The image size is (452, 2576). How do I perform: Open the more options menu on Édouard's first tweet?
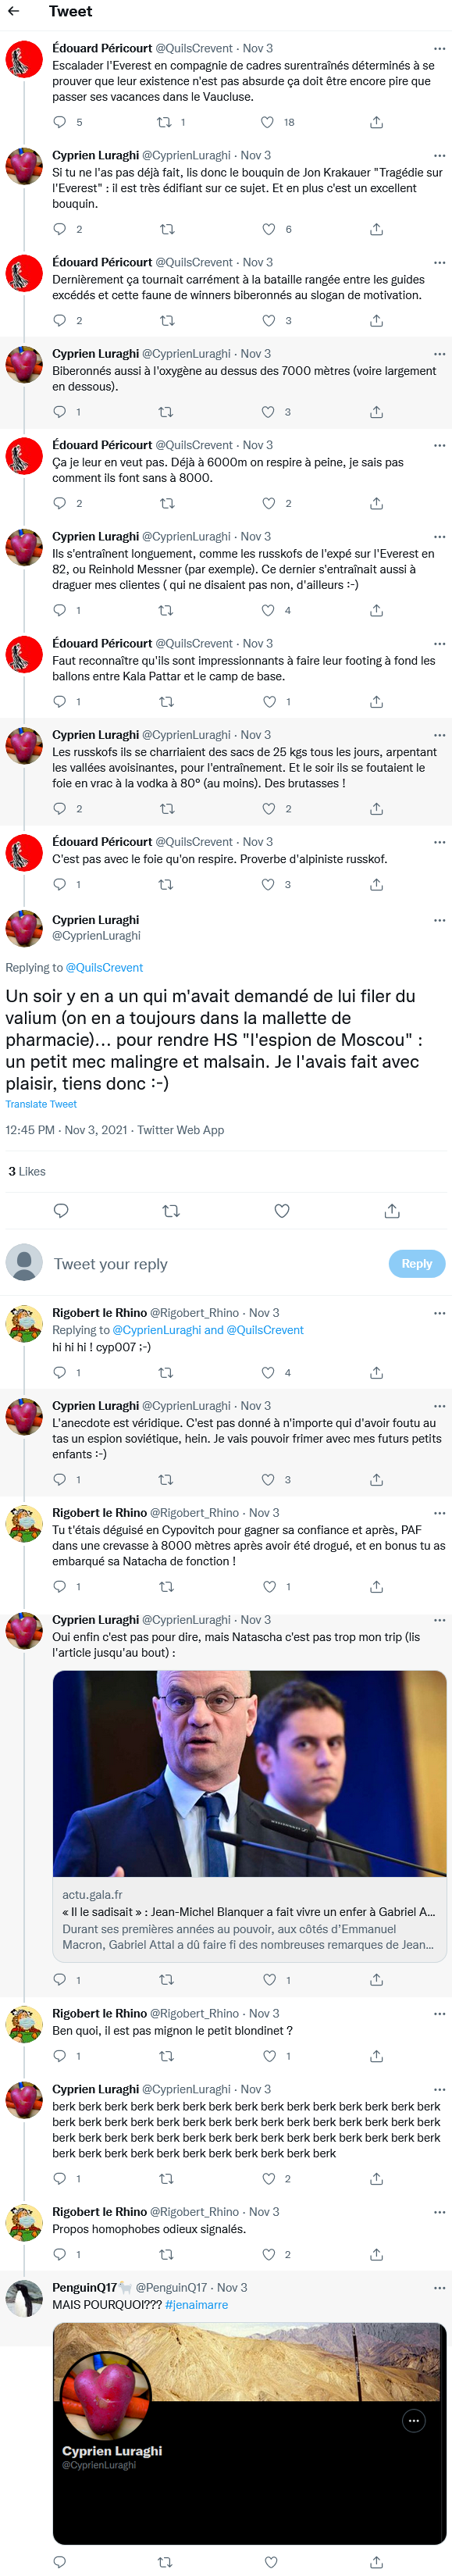click(x=439, y=48)
